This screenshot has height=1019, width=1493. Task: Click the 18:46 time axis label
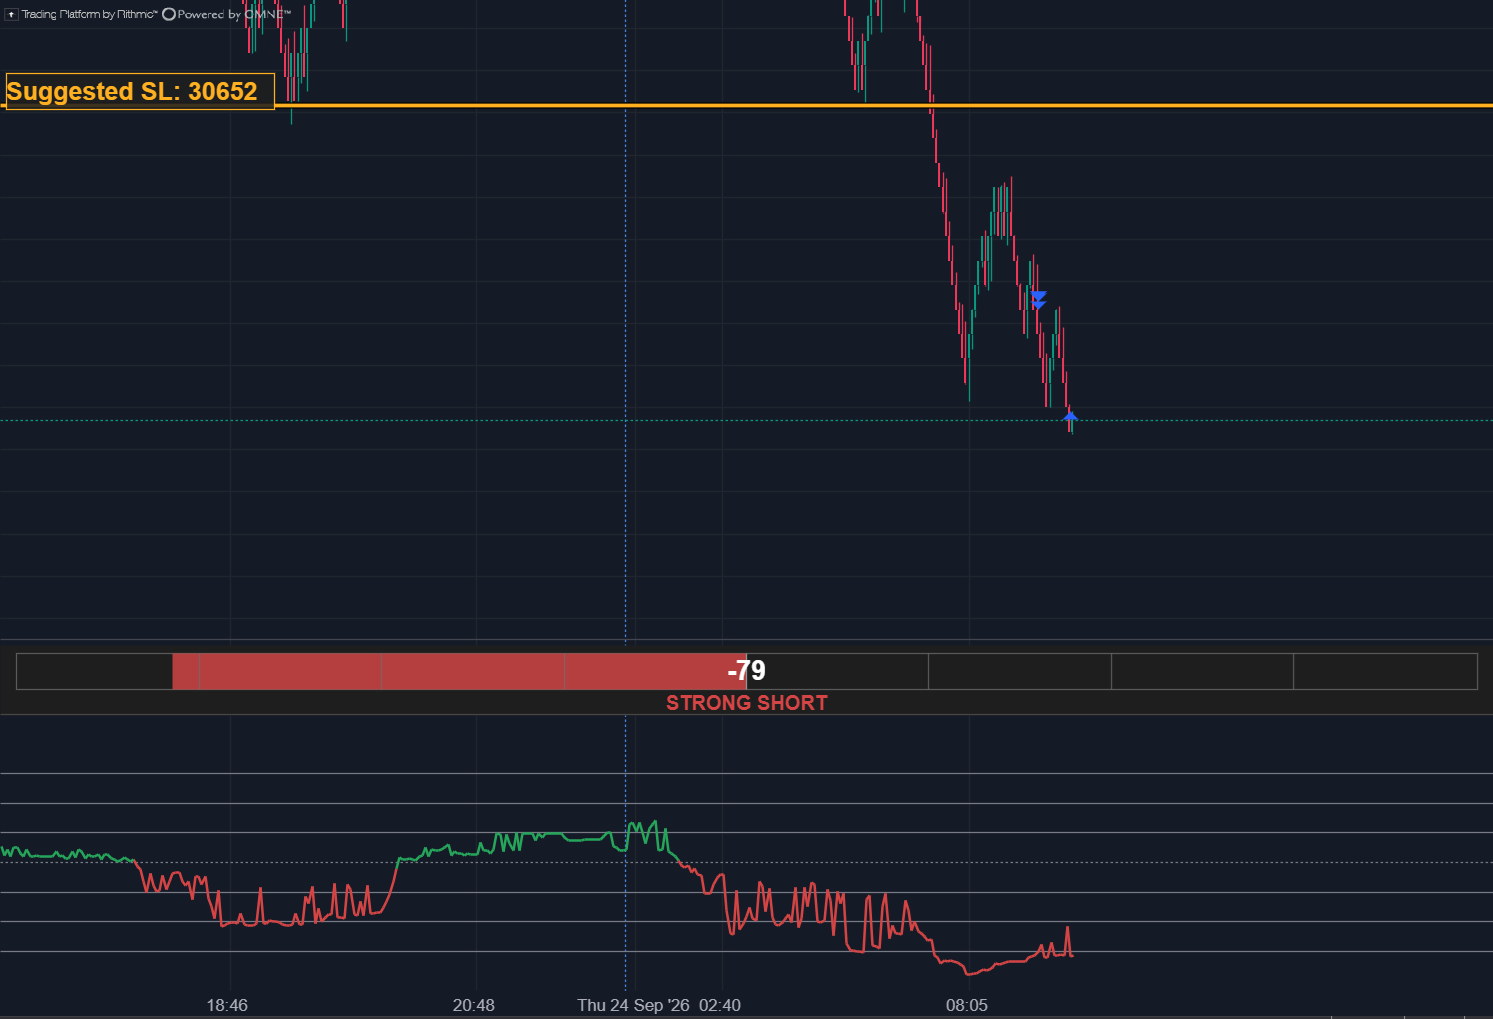[227, 1005]
